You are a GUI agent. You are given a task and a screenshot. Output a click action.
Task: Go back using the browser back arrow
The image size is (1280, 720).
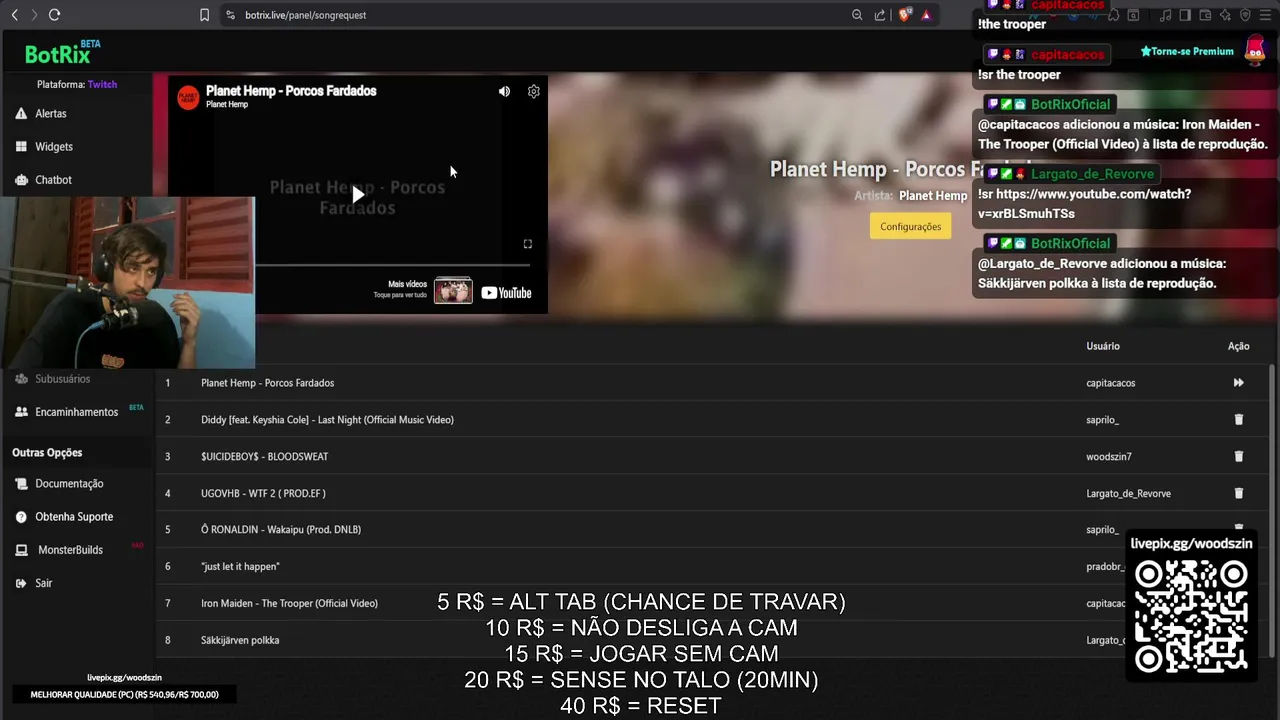pyautogui.click(x=14, y=15)
